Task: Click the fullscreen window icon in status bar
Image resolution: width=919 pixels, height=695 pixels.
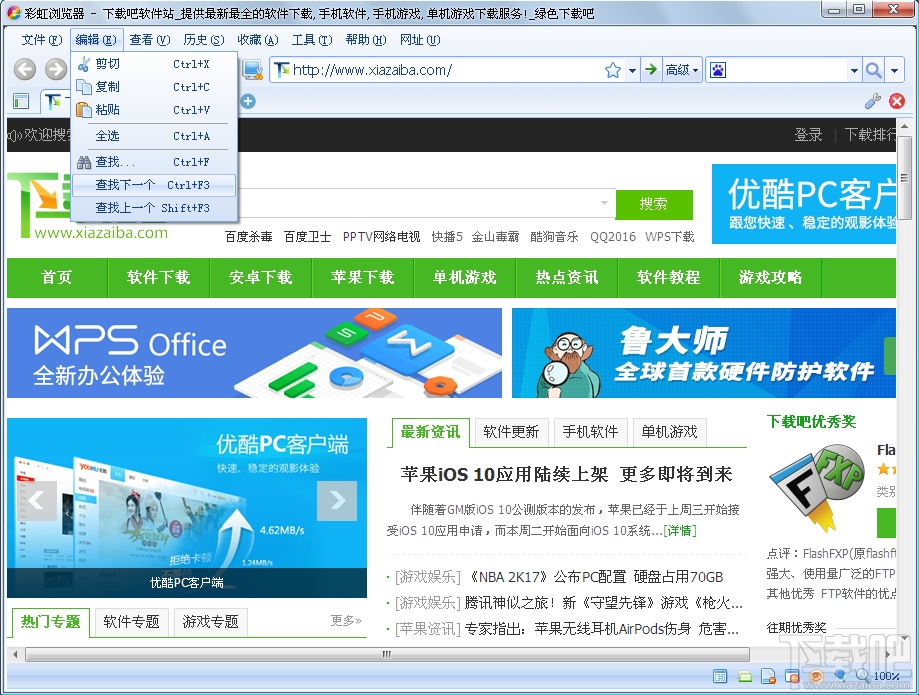Action: (x=720, y=676)
